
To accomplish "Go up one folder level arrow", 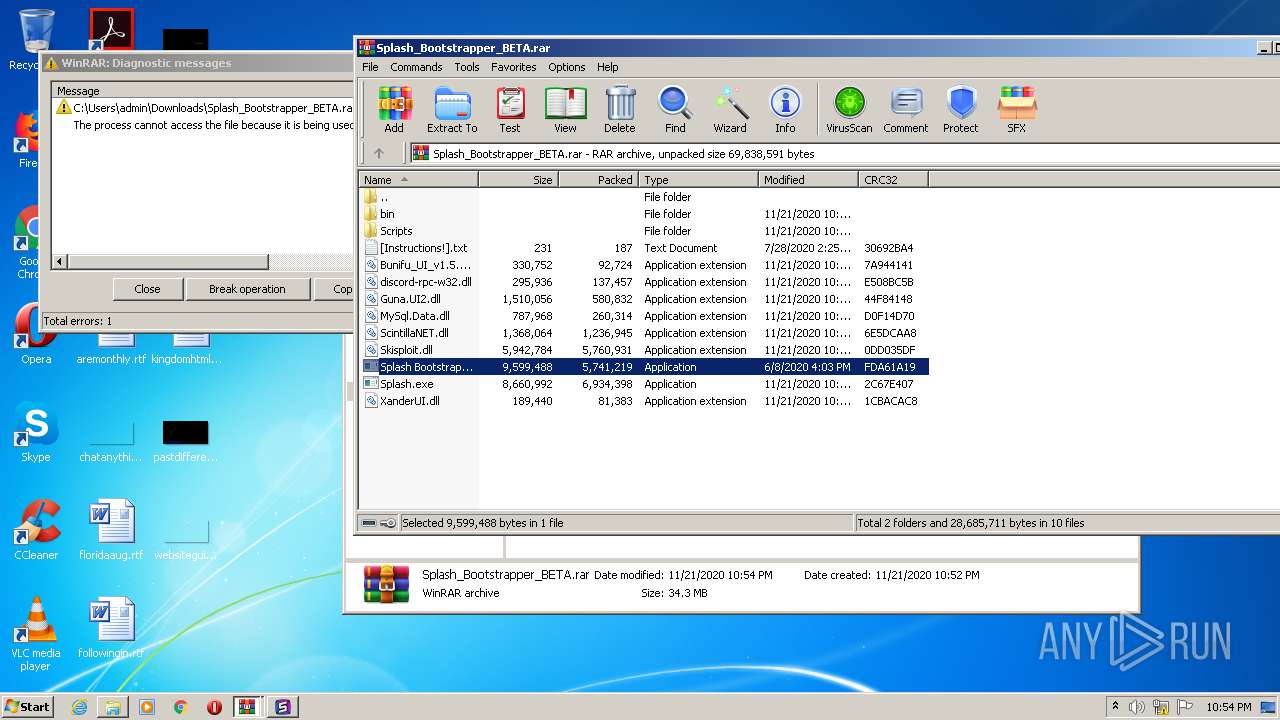I will click(379, 154).
